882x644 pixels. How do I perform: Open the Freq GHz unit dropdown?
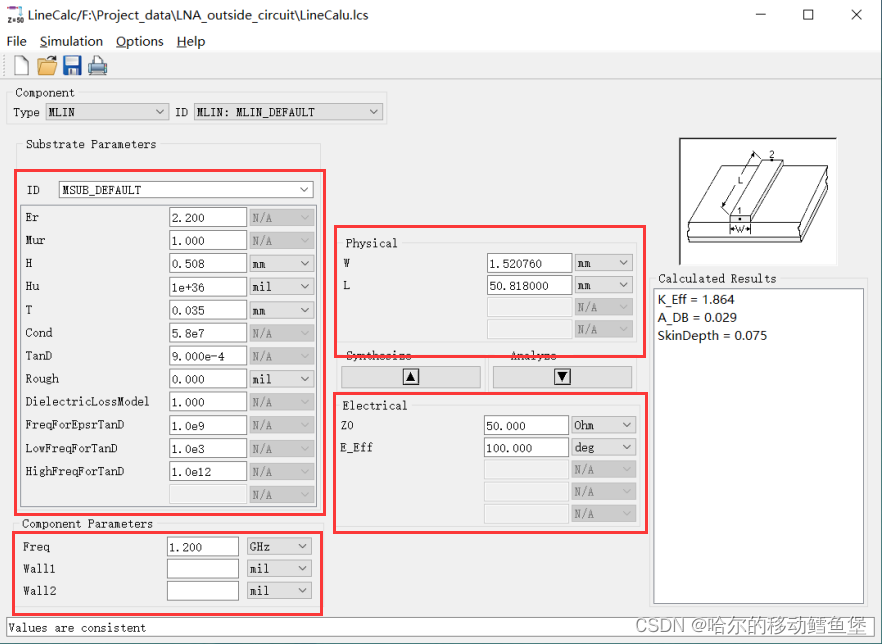[279, 546]
